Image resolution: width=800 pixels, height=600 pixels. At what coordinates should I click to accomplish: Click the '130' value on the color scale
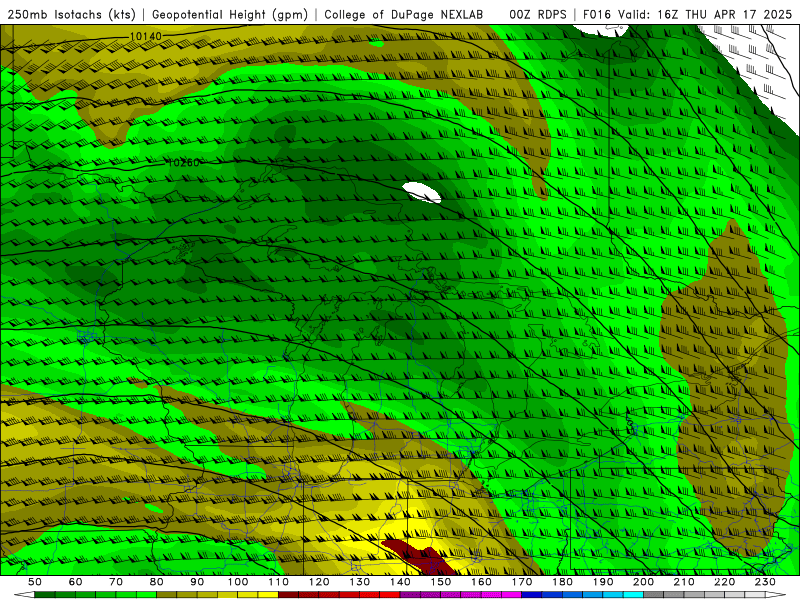[360, 582]
